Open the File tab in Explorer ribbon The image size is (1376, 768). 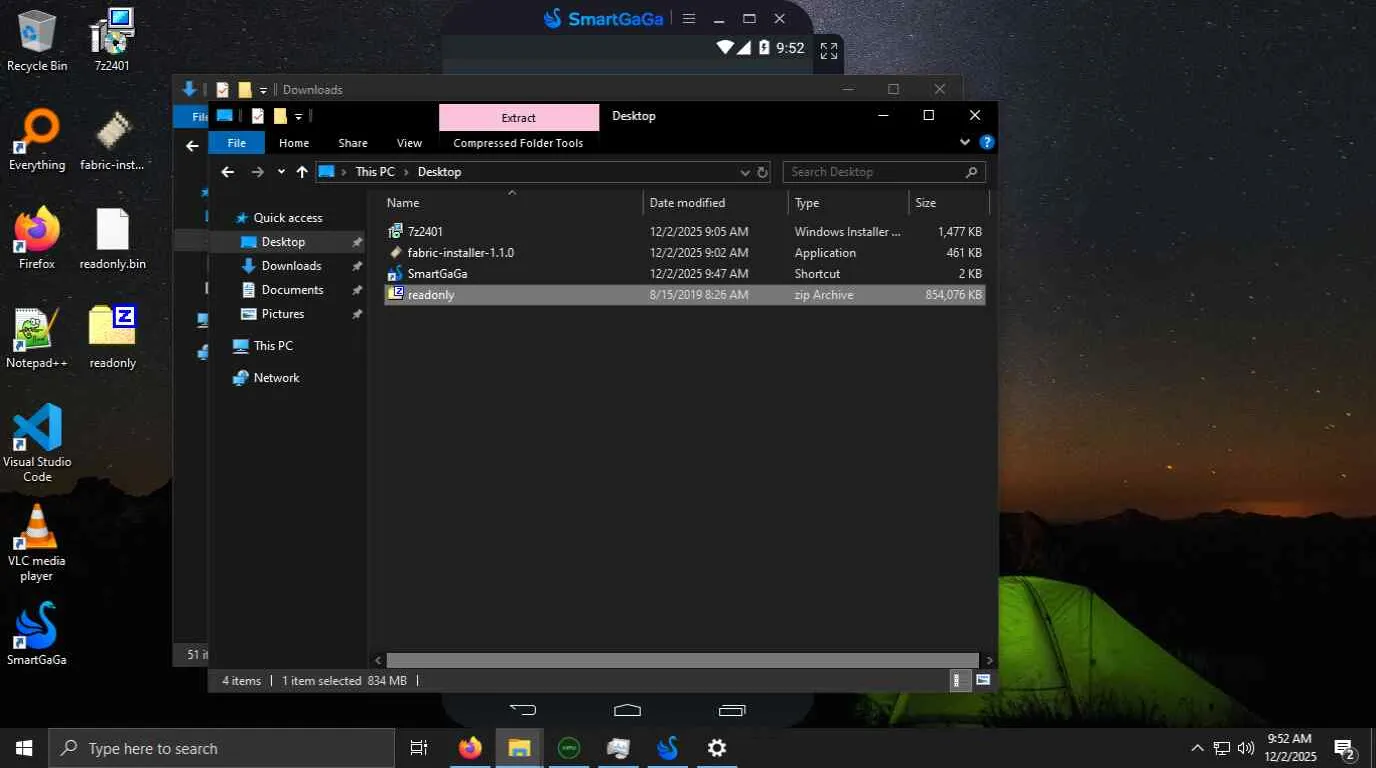pyautogui.click(x=237, y=143)
